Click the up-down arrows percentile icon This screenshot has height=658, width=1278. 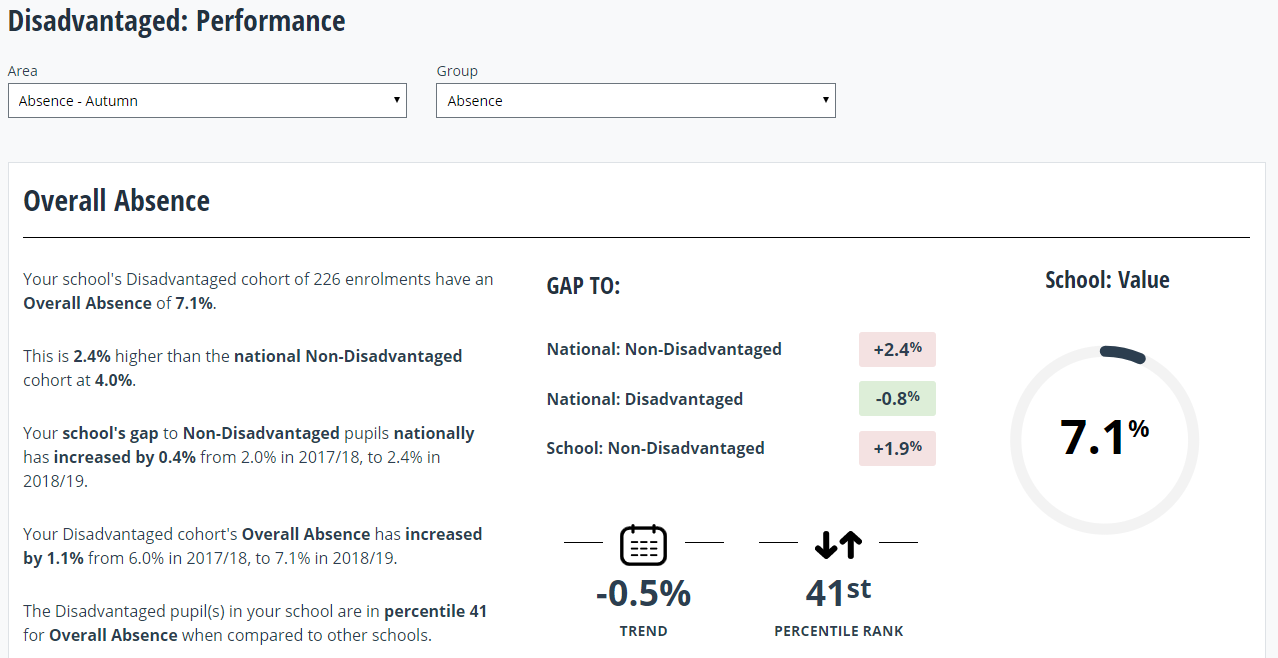[838, 544]
